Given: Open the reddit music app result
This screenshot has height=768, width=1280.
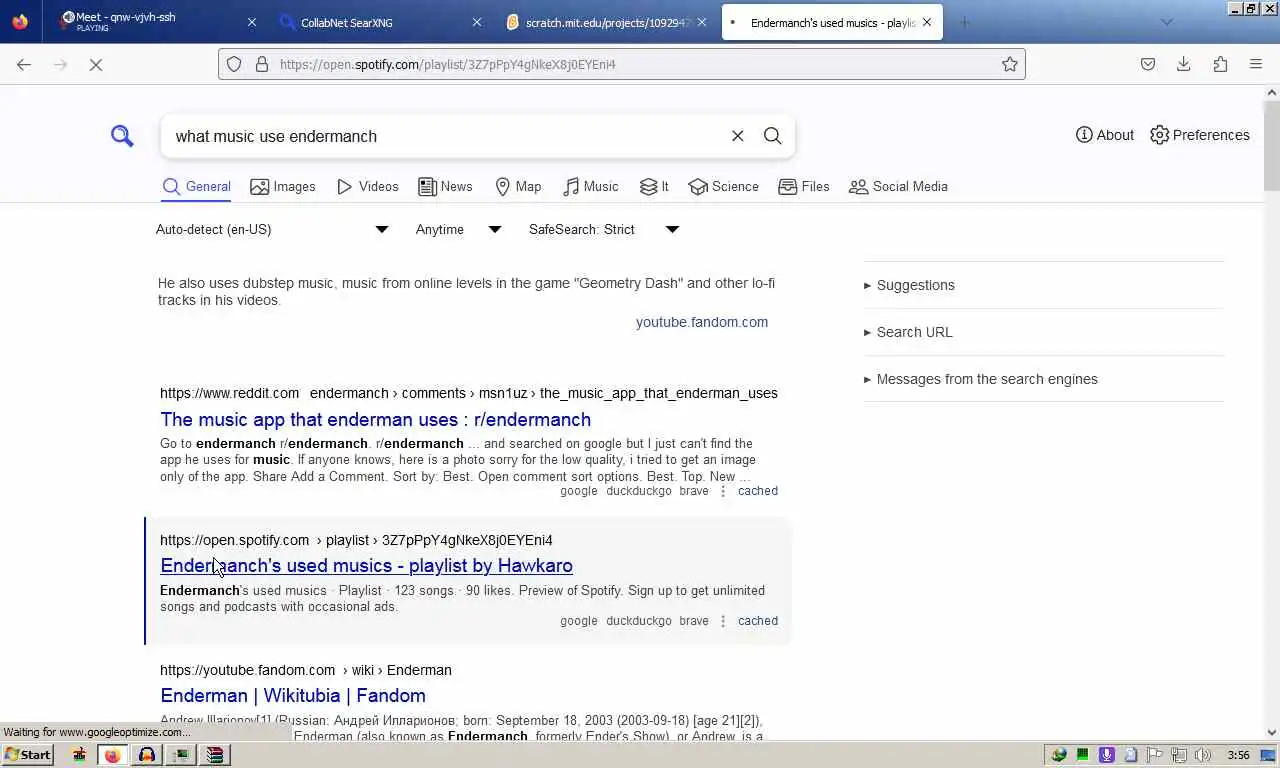Looking at the screenshot, I should (x=375, y=419).
